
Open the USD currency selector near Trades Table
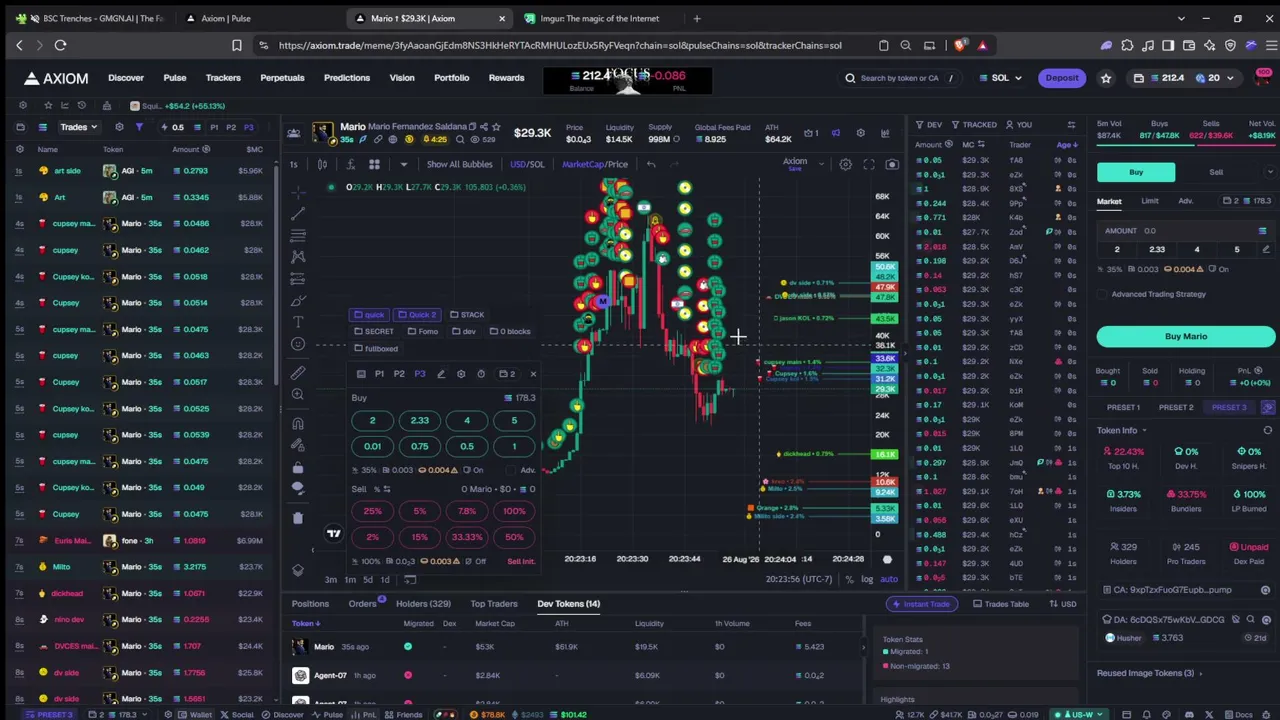point(1063,604)
